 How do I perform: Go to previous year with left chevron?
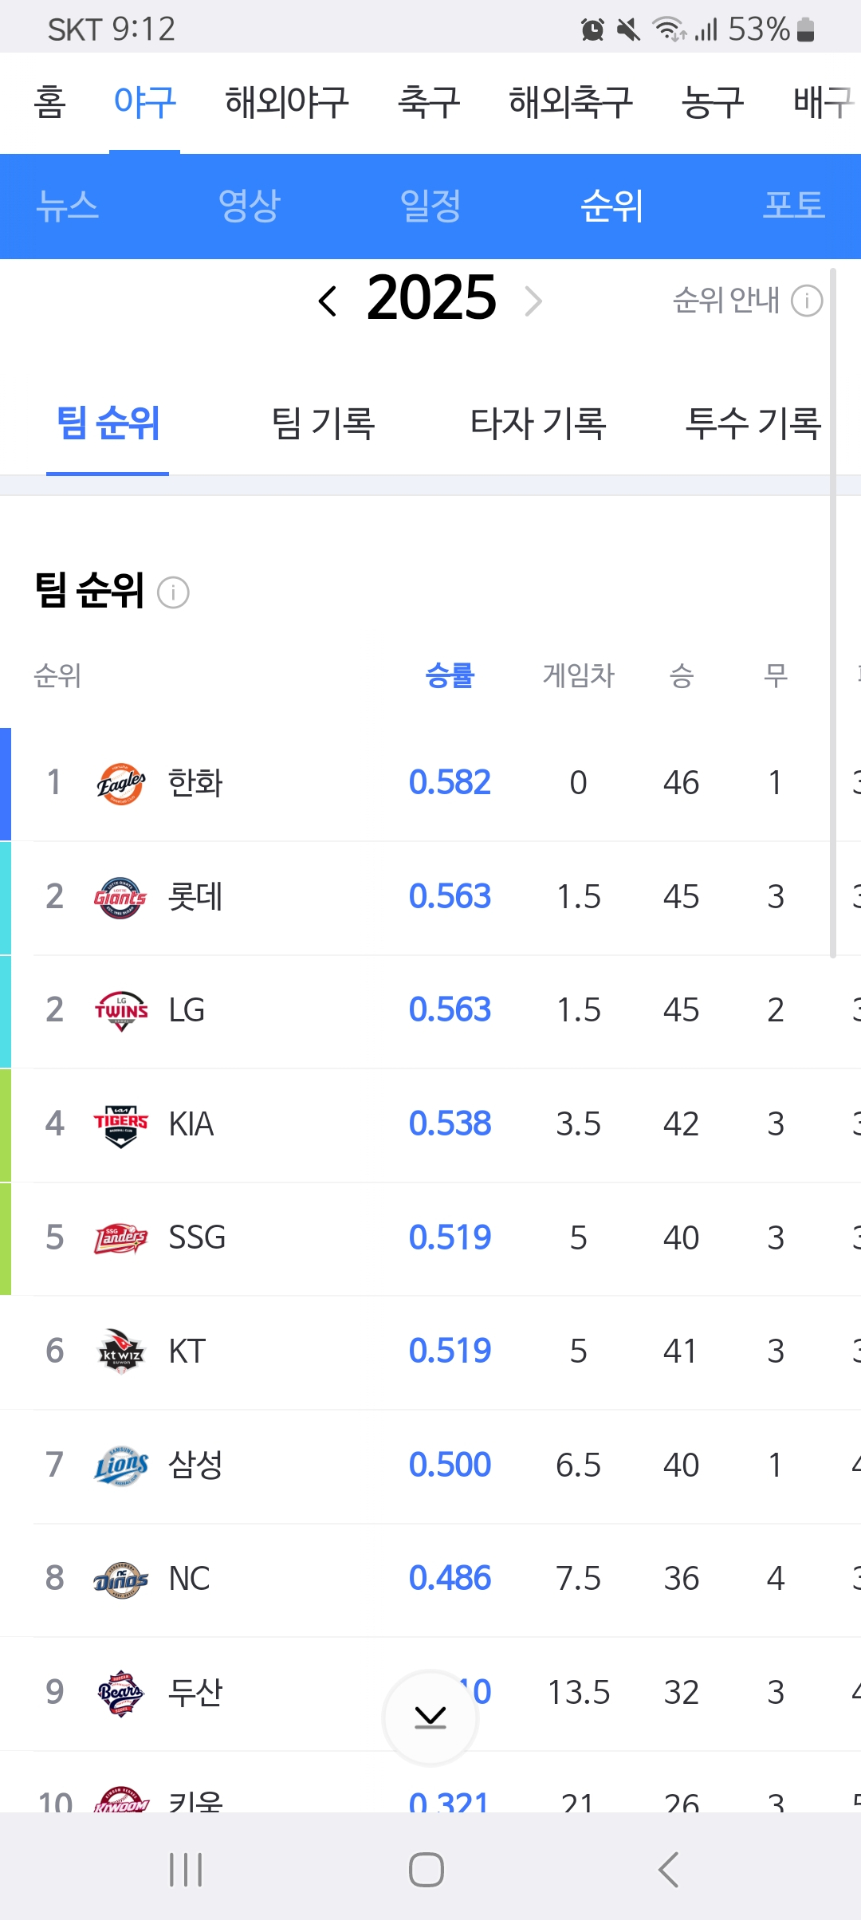click(327, 300)
